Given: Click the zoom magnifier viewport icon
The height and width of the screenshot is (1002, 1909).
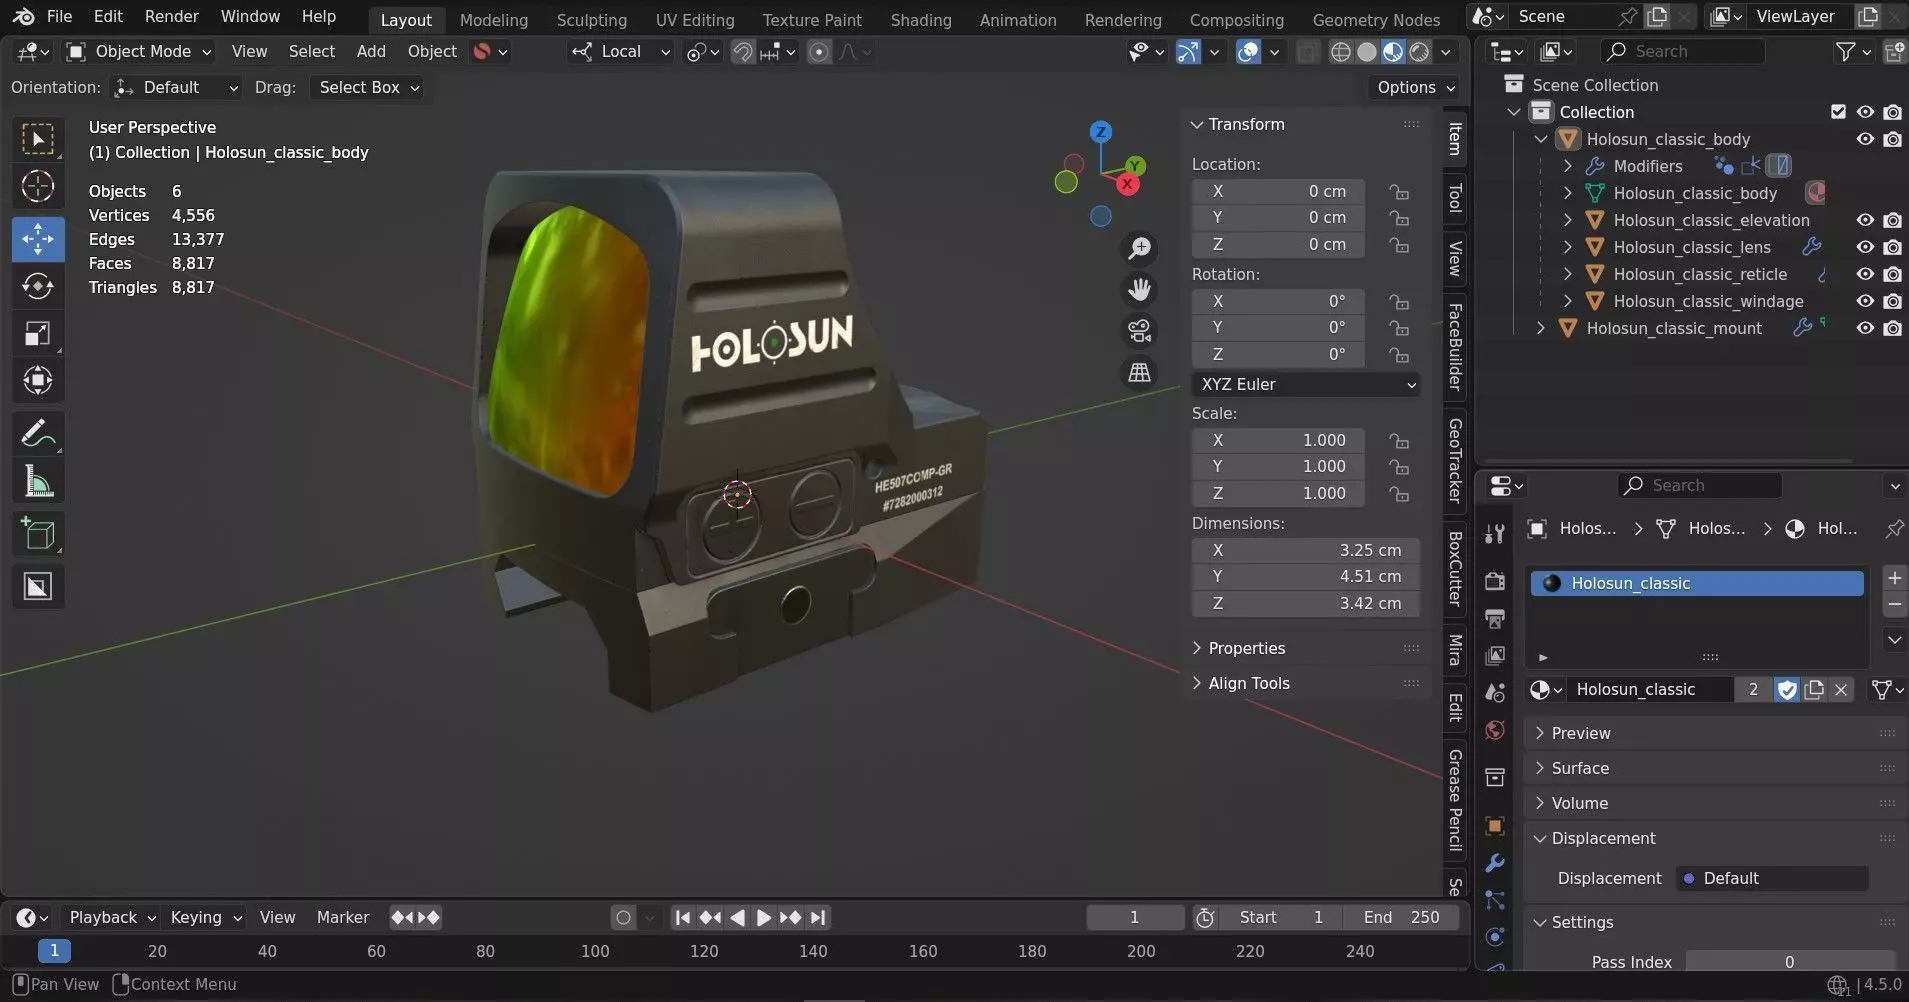Looking at the screenshot, I should click(x=1139, y=248).
